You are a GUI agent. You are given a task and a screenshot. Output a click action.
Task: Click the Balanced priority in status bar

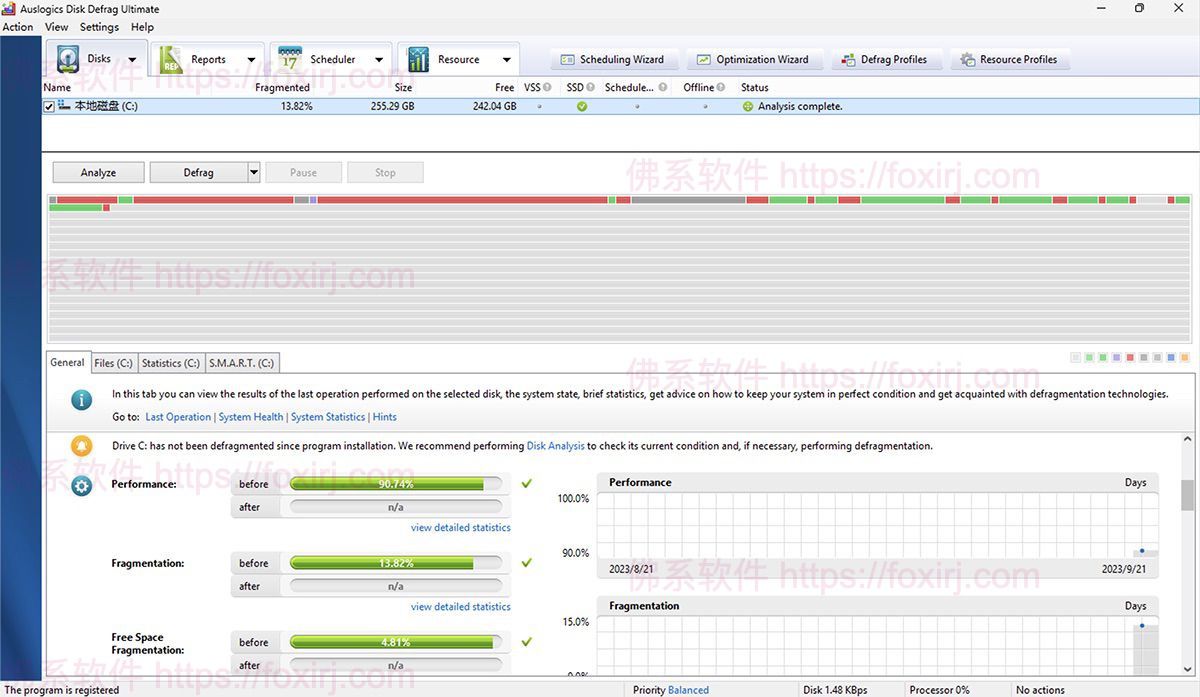pos(689,689)
